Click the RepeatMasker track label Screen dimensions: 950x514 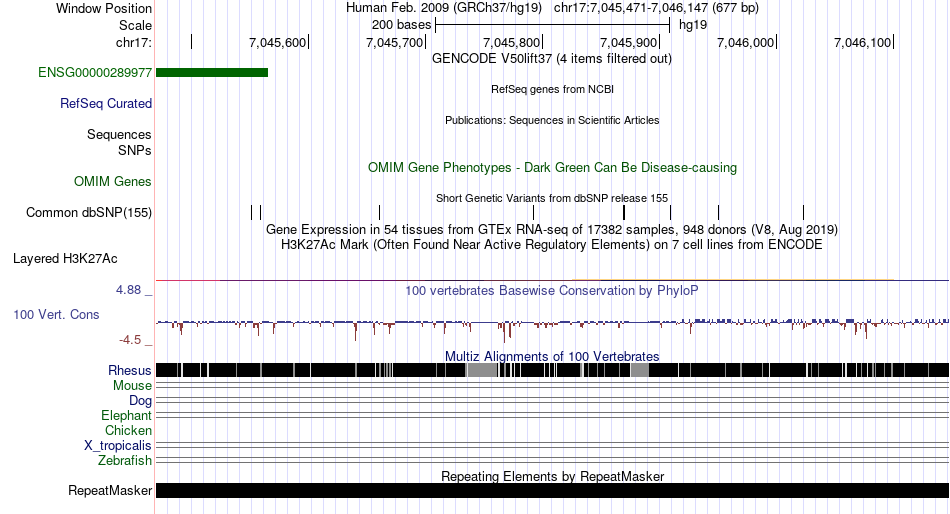[110, 490]
